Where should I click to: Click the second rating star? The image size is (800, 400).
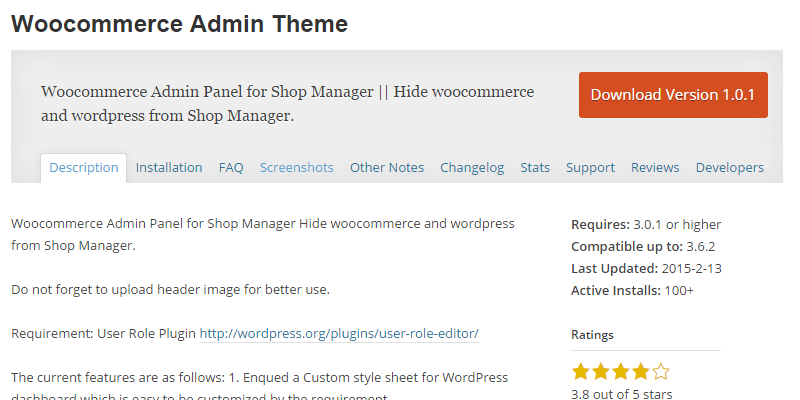(601, 372)
